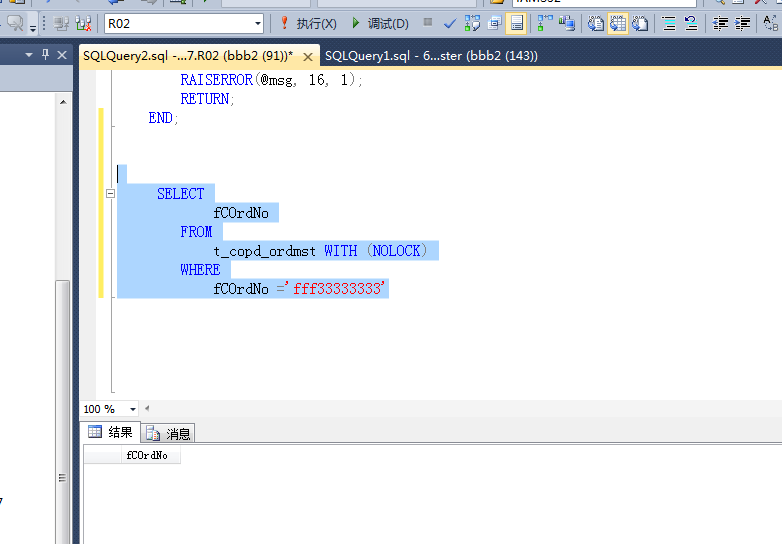
Task: Click the RETURN keyword in the editor
Action: [204, 99]
